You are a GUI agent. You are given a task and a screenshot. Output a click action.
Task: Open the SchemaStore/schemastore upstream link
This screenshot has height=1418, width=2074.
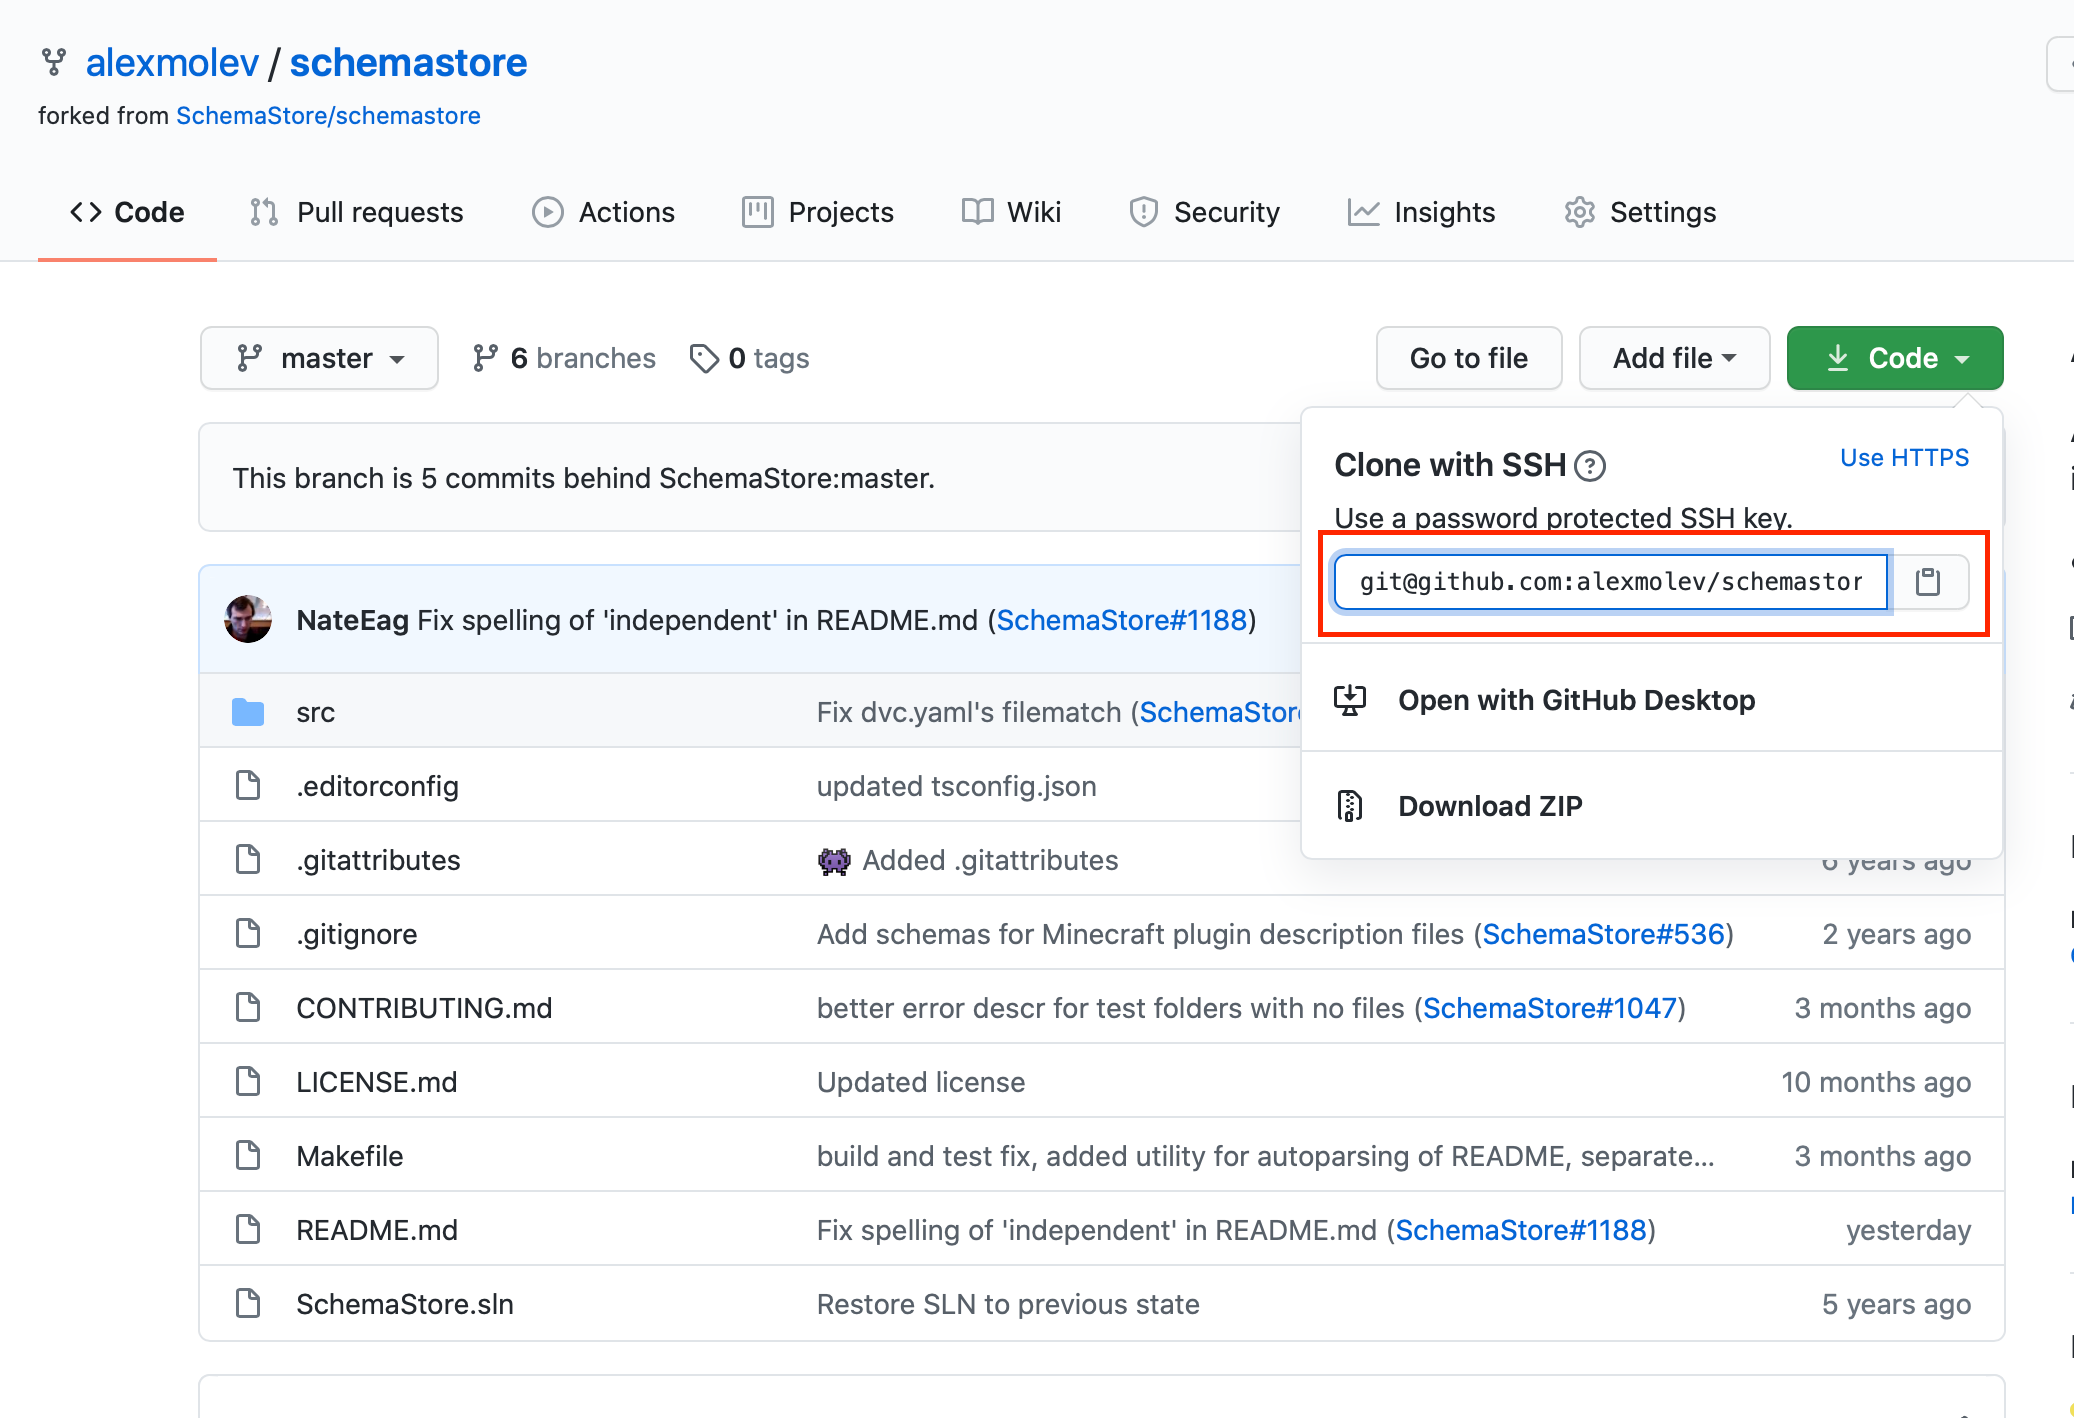[x=328, y=116]
